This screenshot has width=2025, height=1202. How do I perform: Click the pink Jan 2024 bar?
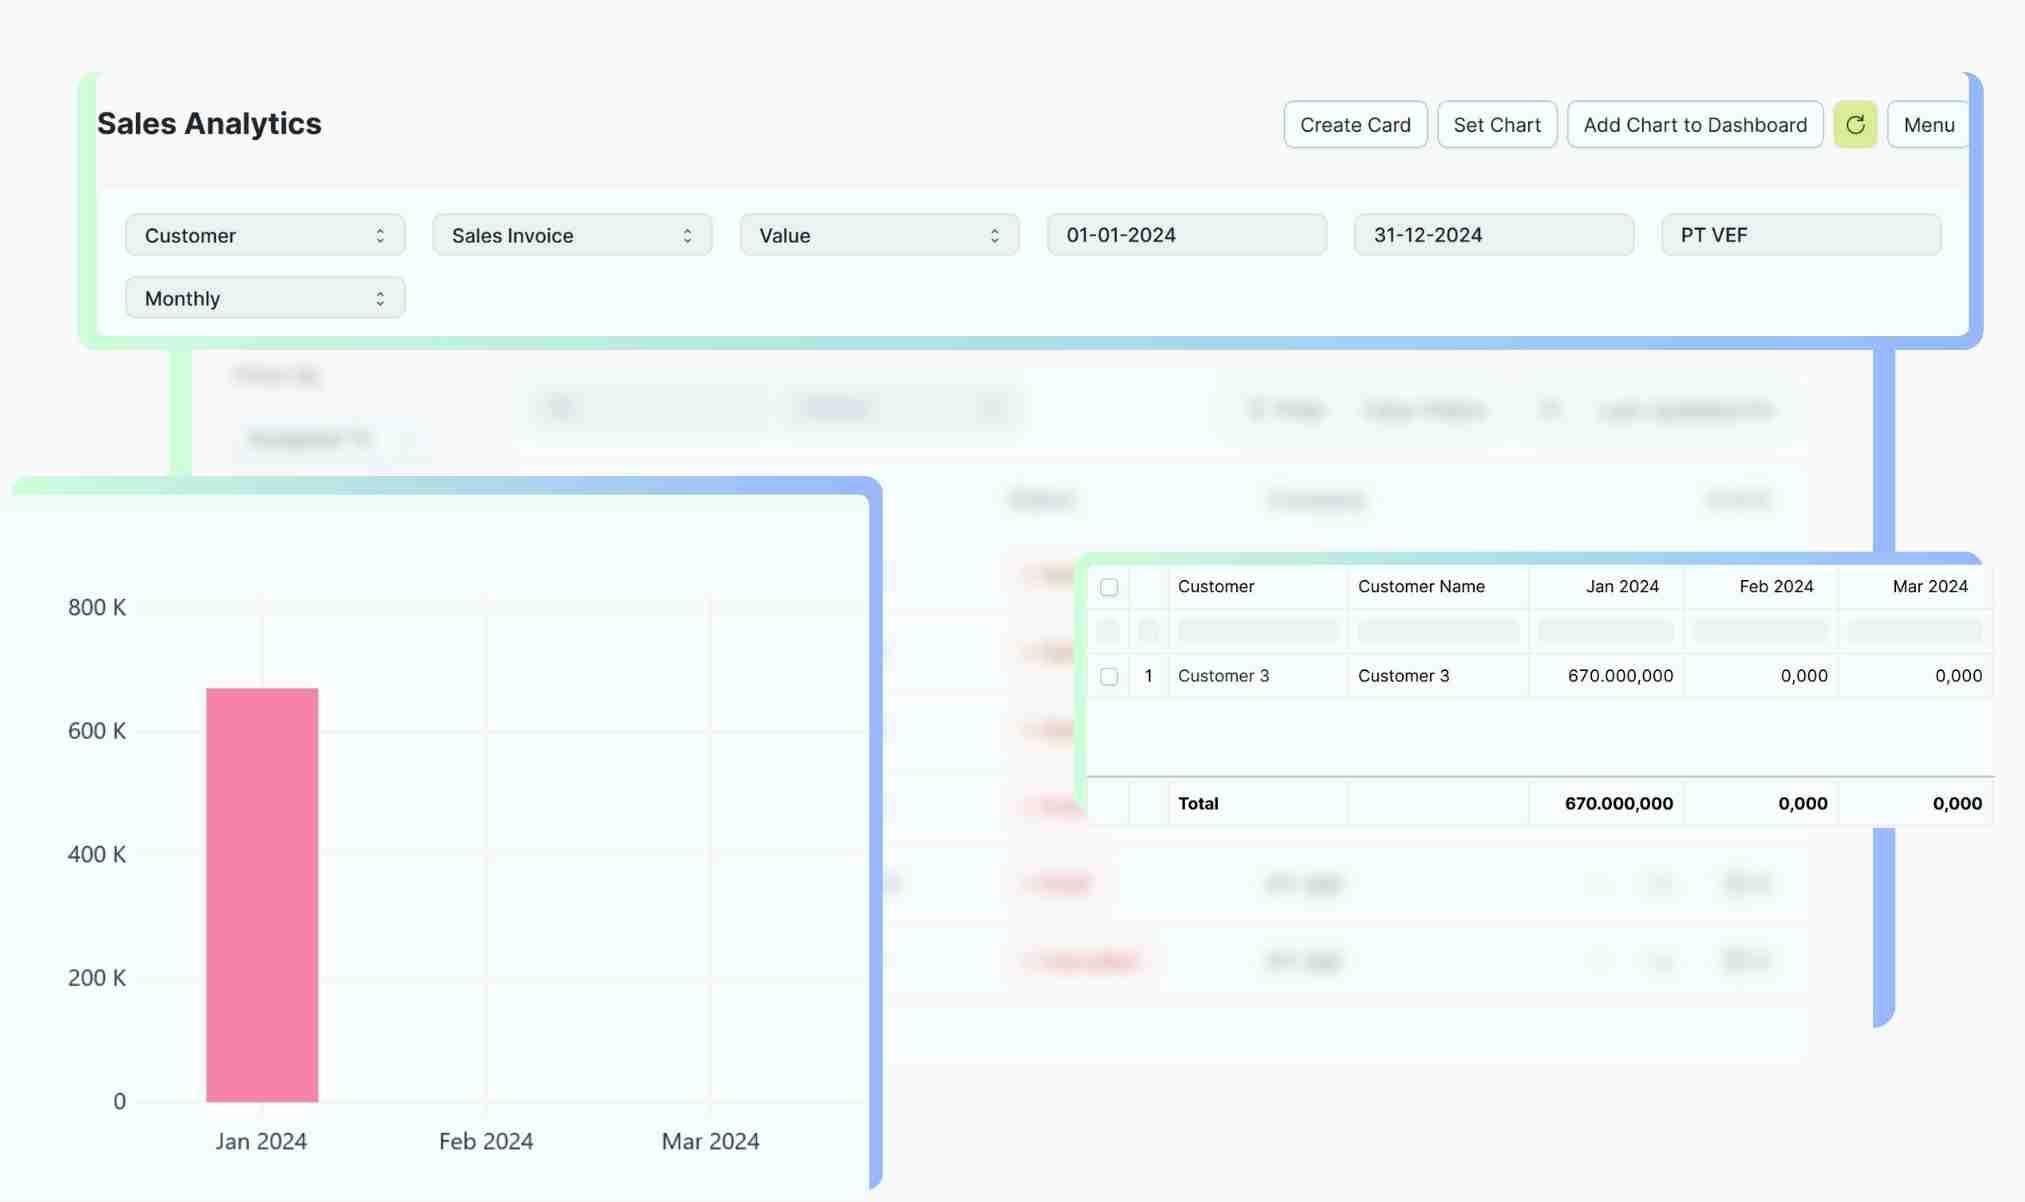(x=262, y=894)
